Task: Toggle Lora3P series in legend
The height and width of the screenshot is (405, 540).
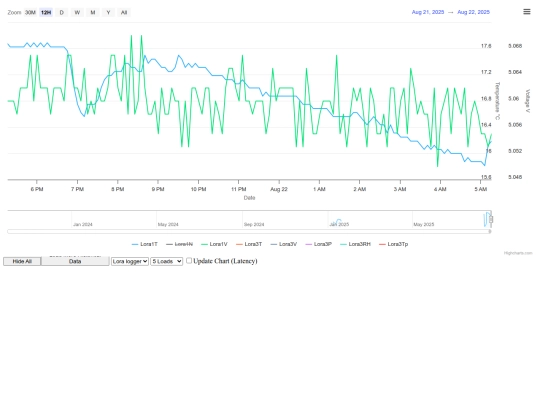Action: (319, 244)
